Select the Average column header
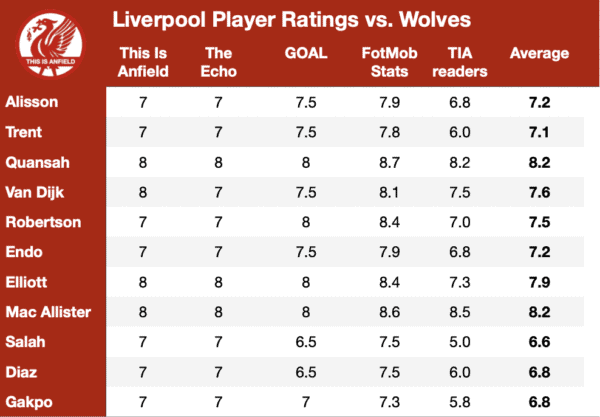 click(x=539, y=53)
